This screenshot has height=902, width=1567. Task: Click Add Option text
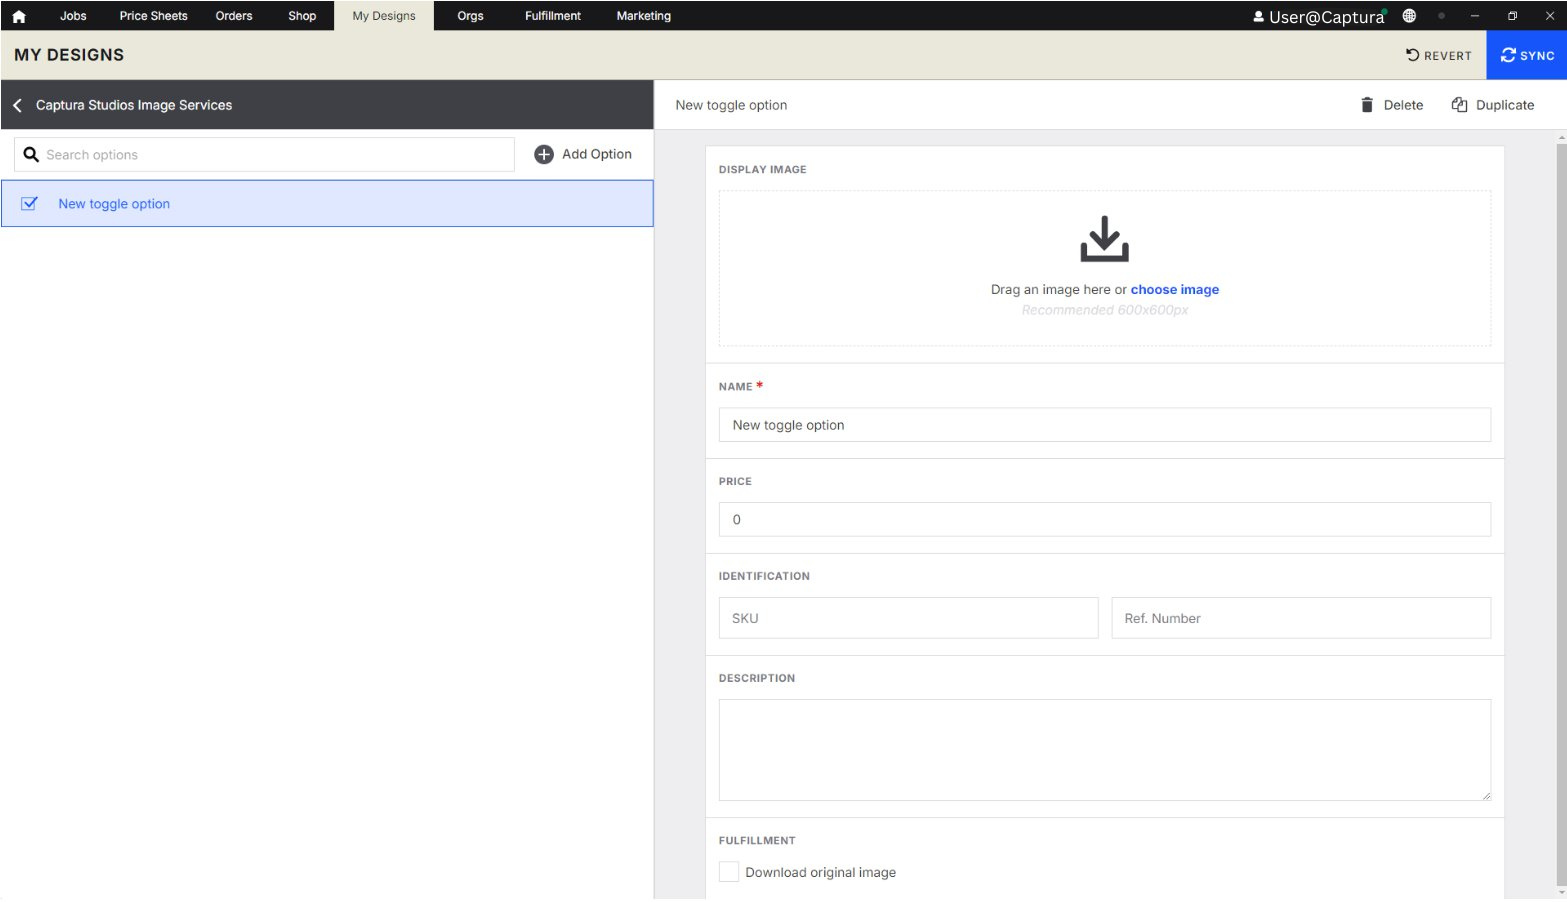[597, 154]
